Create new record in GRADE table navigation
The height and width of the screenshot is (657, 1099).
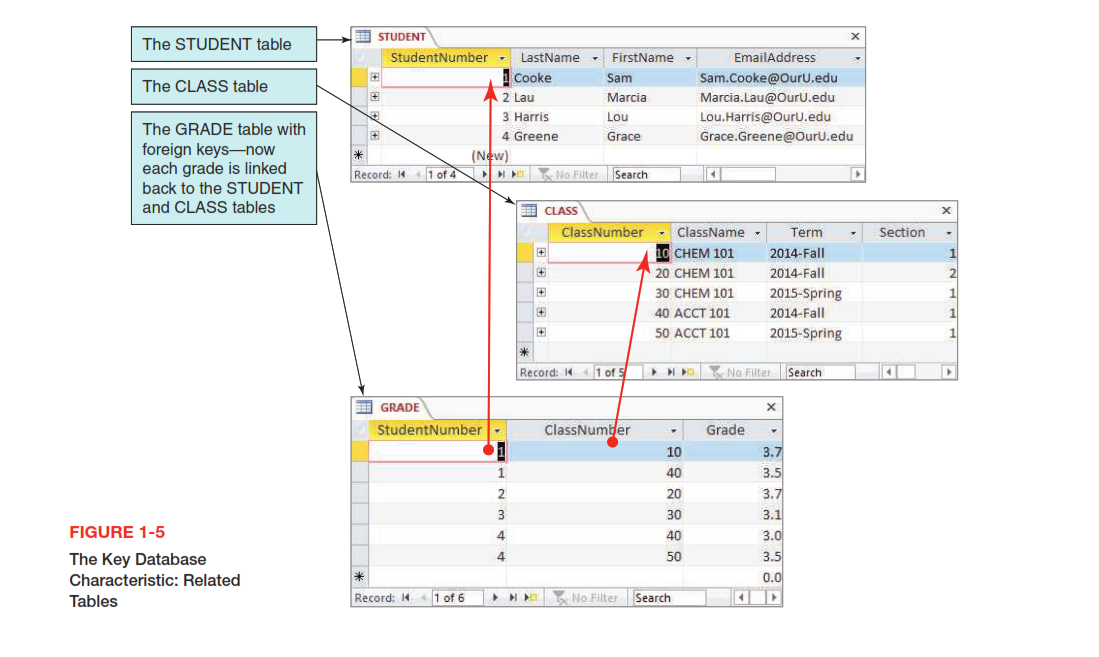(531, 597)
